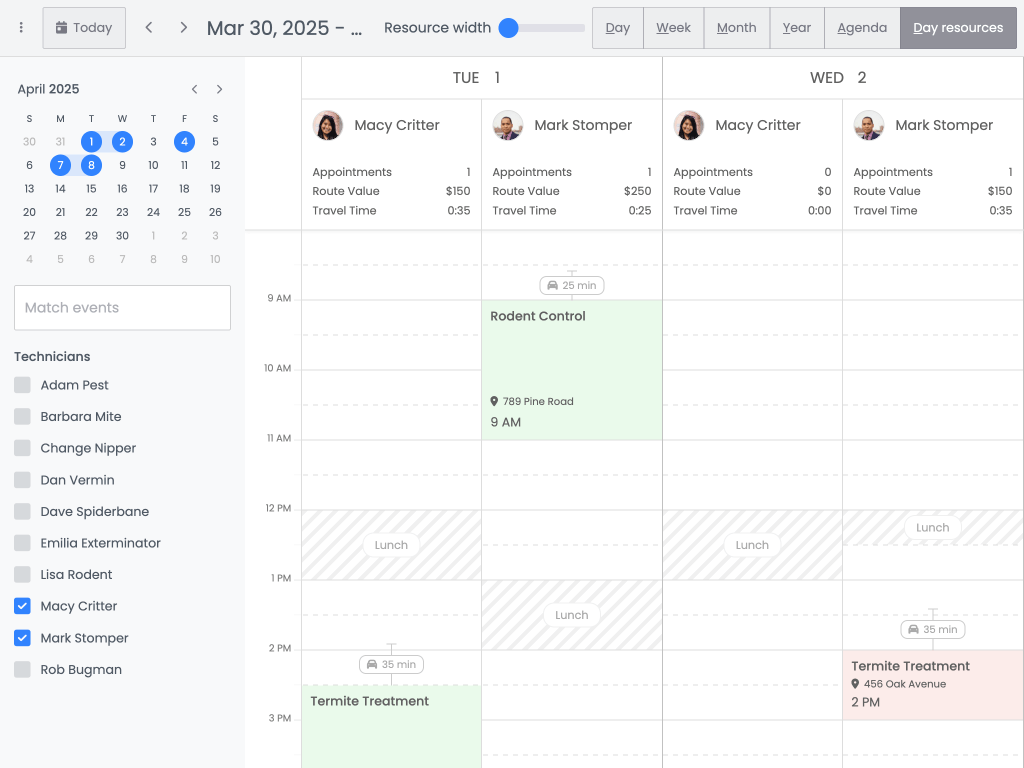
Task: Show next month in mini calendar
Action: [219, 89]
